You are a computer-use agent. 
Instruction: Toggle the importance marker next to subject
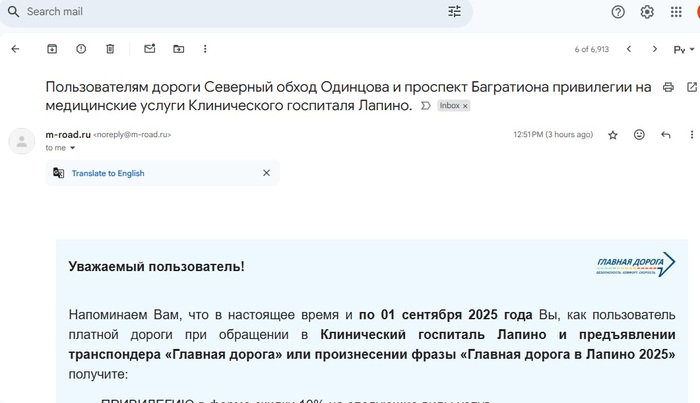coord(425,106)
